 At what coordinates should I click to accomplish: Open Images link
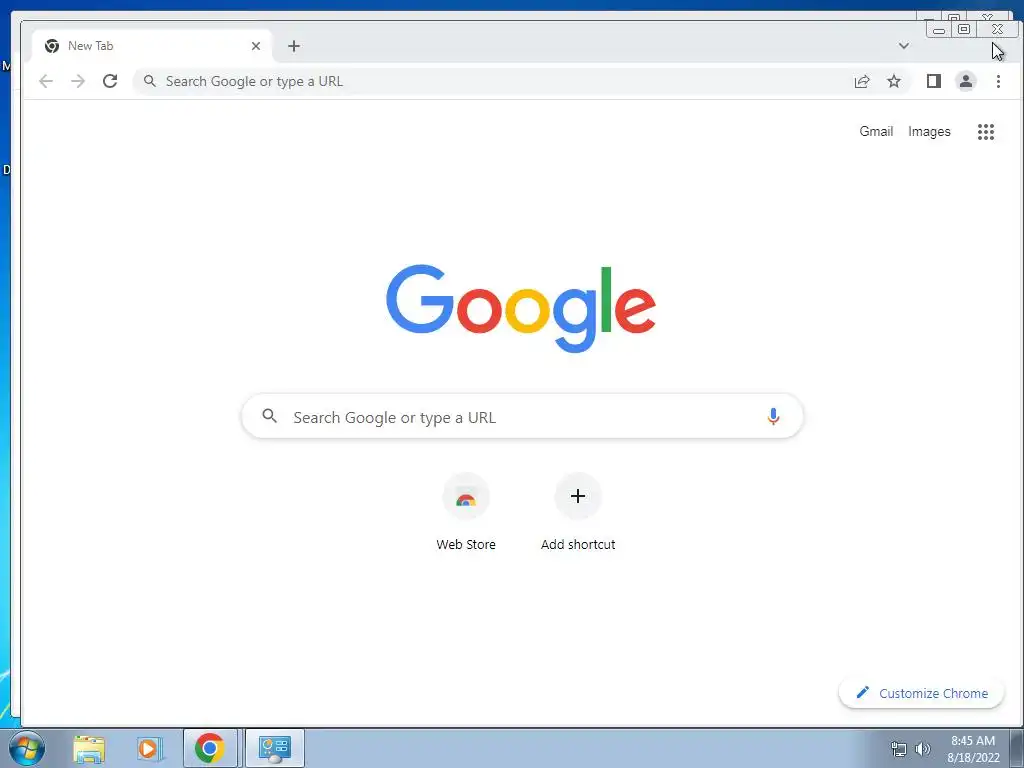pos(929,131)
